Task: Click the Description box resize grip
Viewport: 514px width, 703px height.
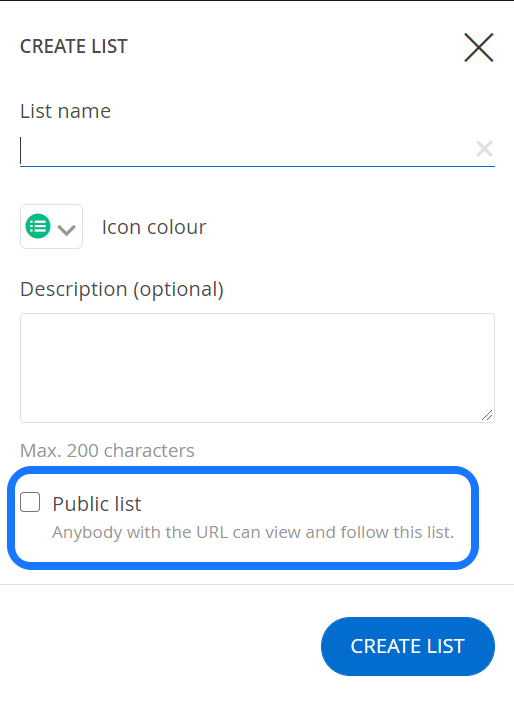Action: [x=487, y=415]
